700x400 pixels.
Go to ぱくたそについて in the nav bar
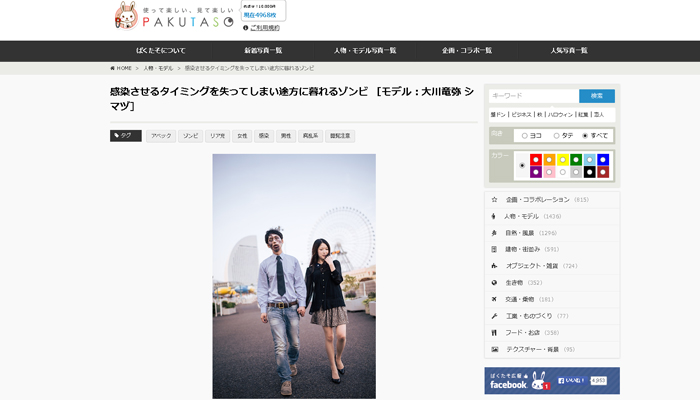160,51
